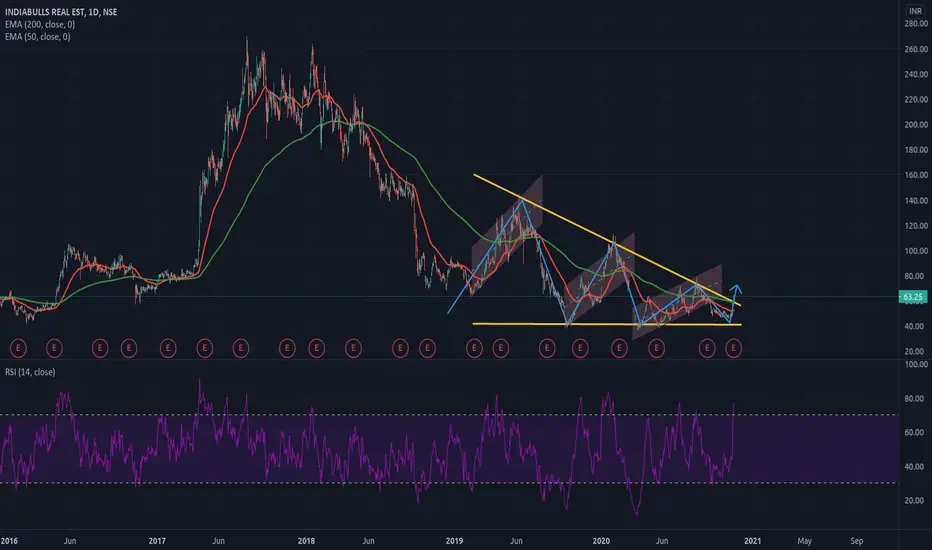Click the 2019 time axis label
The image size is (932, 550).
coord(454,541)
